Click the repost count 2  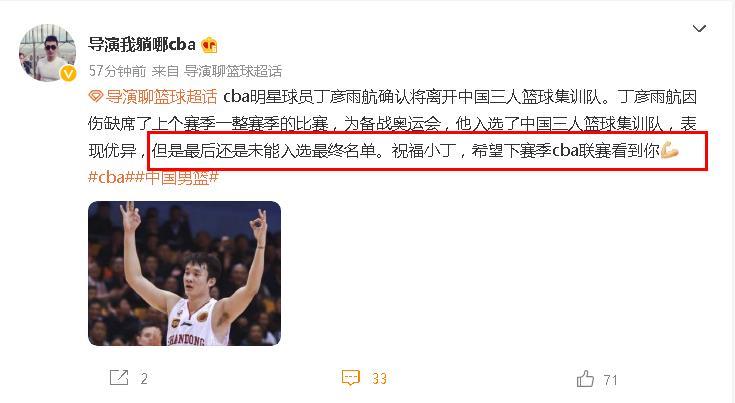(144, 379)
